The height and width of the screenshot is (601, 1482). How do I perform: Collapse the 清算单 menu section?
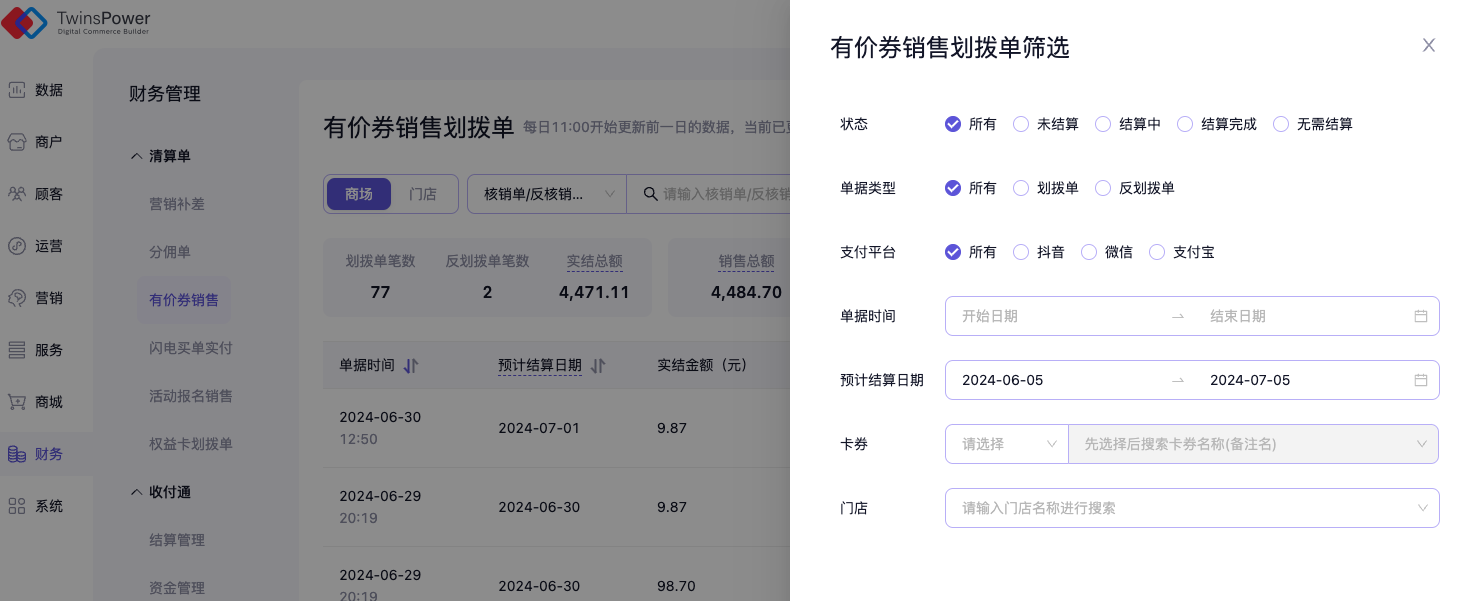pos(137,157)
